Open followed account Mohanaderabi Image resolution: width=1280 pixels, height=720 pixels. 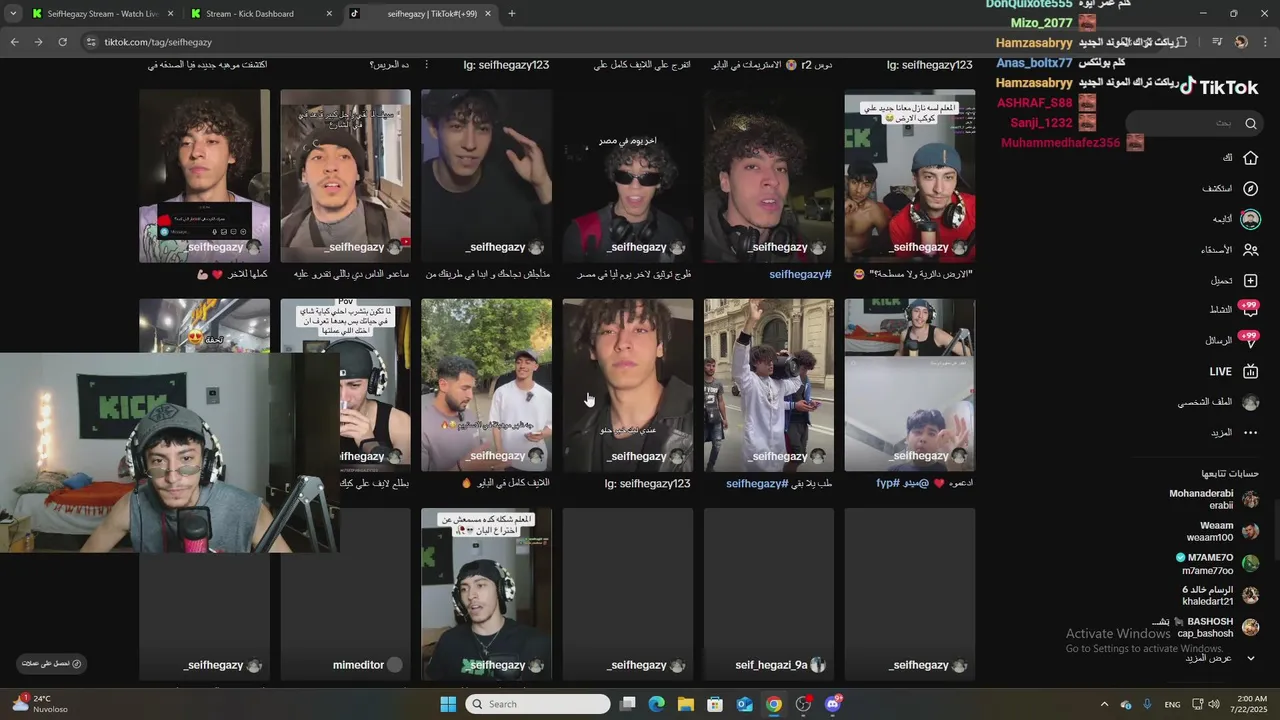pyautogui.click(x=1213, y=499)
